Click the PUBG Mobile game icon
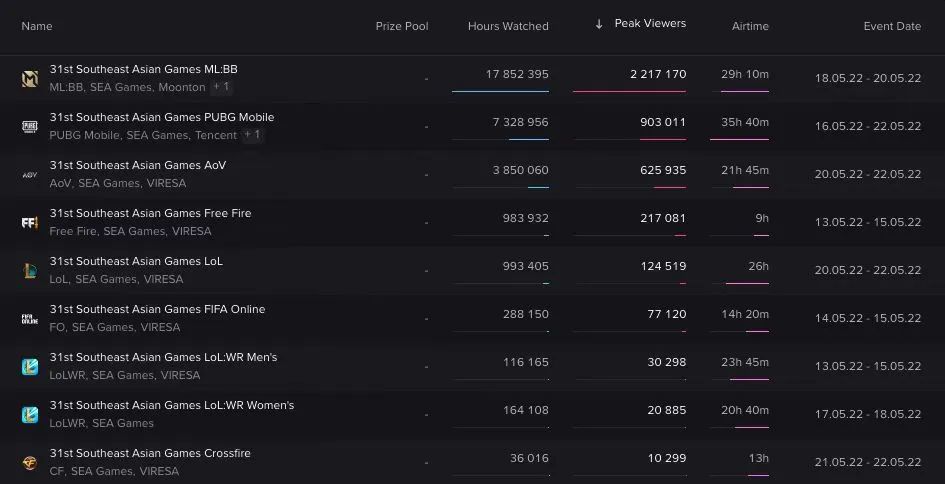This screenshot has height=484, width=945. 30,126
